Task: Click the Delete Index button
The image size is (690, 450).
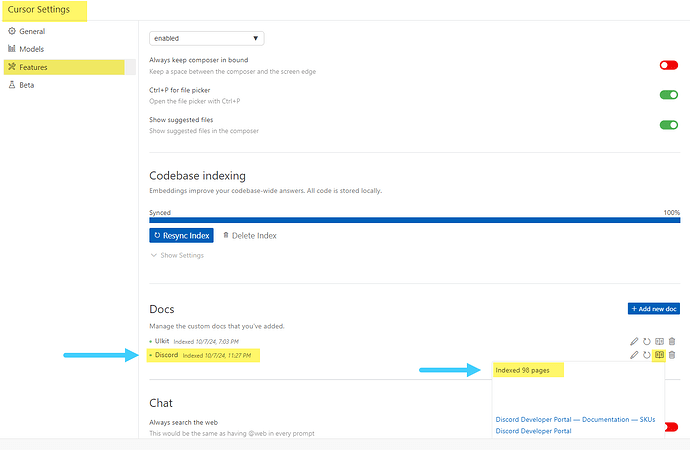Action: [249, 235]
